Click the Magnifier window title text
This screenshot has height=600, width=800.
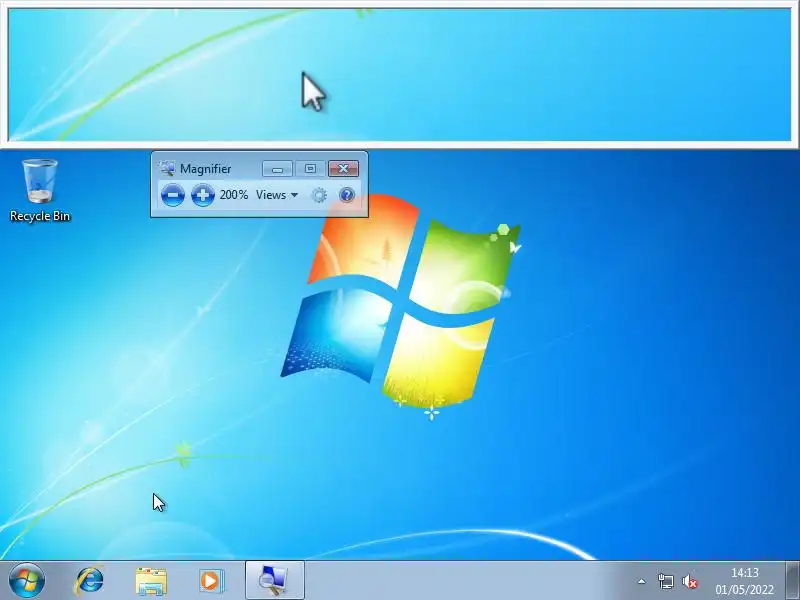pos(206,169)
